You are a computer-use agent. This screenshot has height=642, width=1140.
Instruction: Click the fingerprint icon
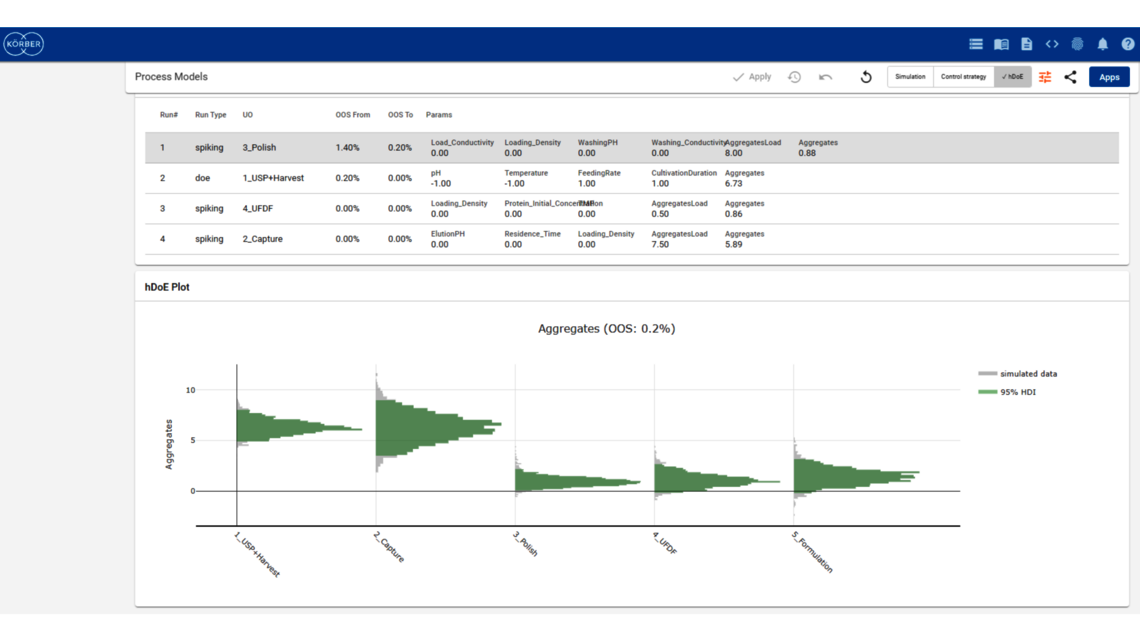[1077, 44]
